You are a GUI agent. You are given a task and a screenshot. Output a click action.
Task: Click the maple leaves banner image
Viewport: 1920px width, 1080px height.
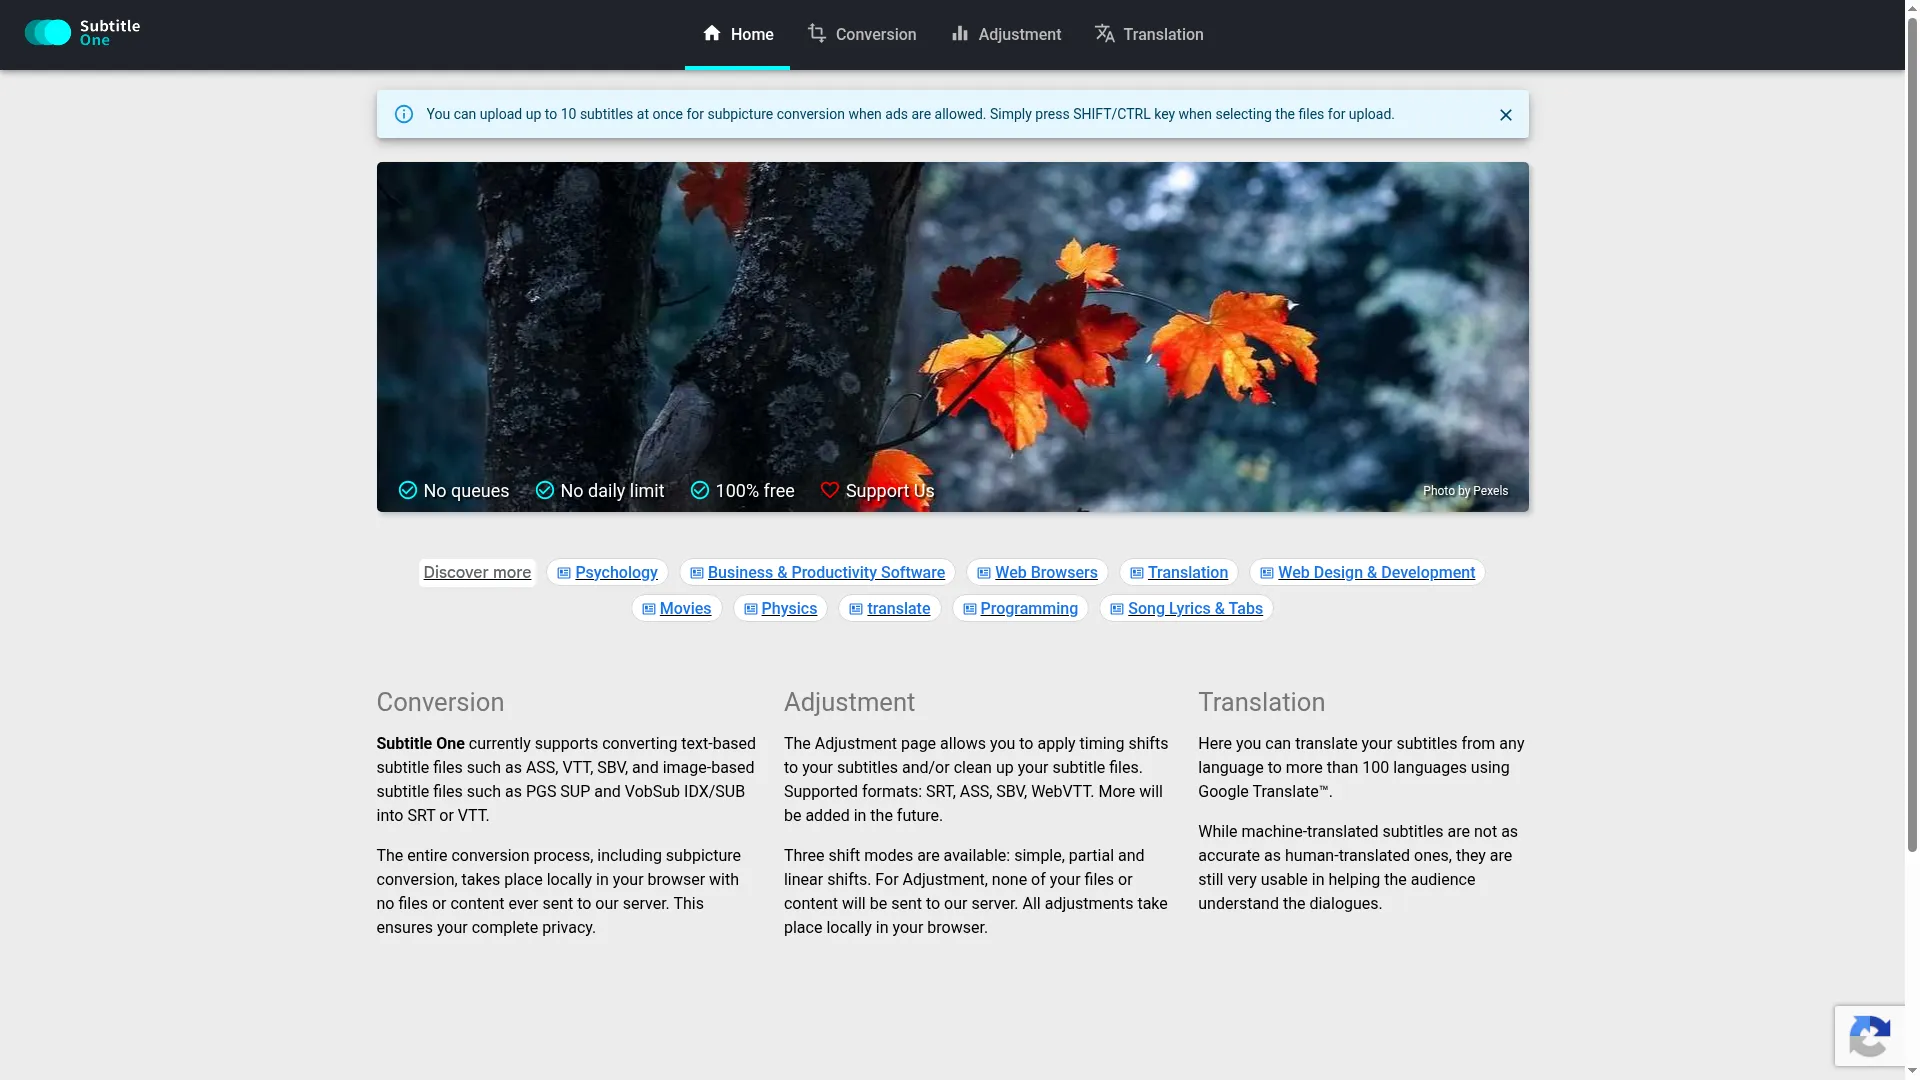pyautogui.click(x=952, y=337)
